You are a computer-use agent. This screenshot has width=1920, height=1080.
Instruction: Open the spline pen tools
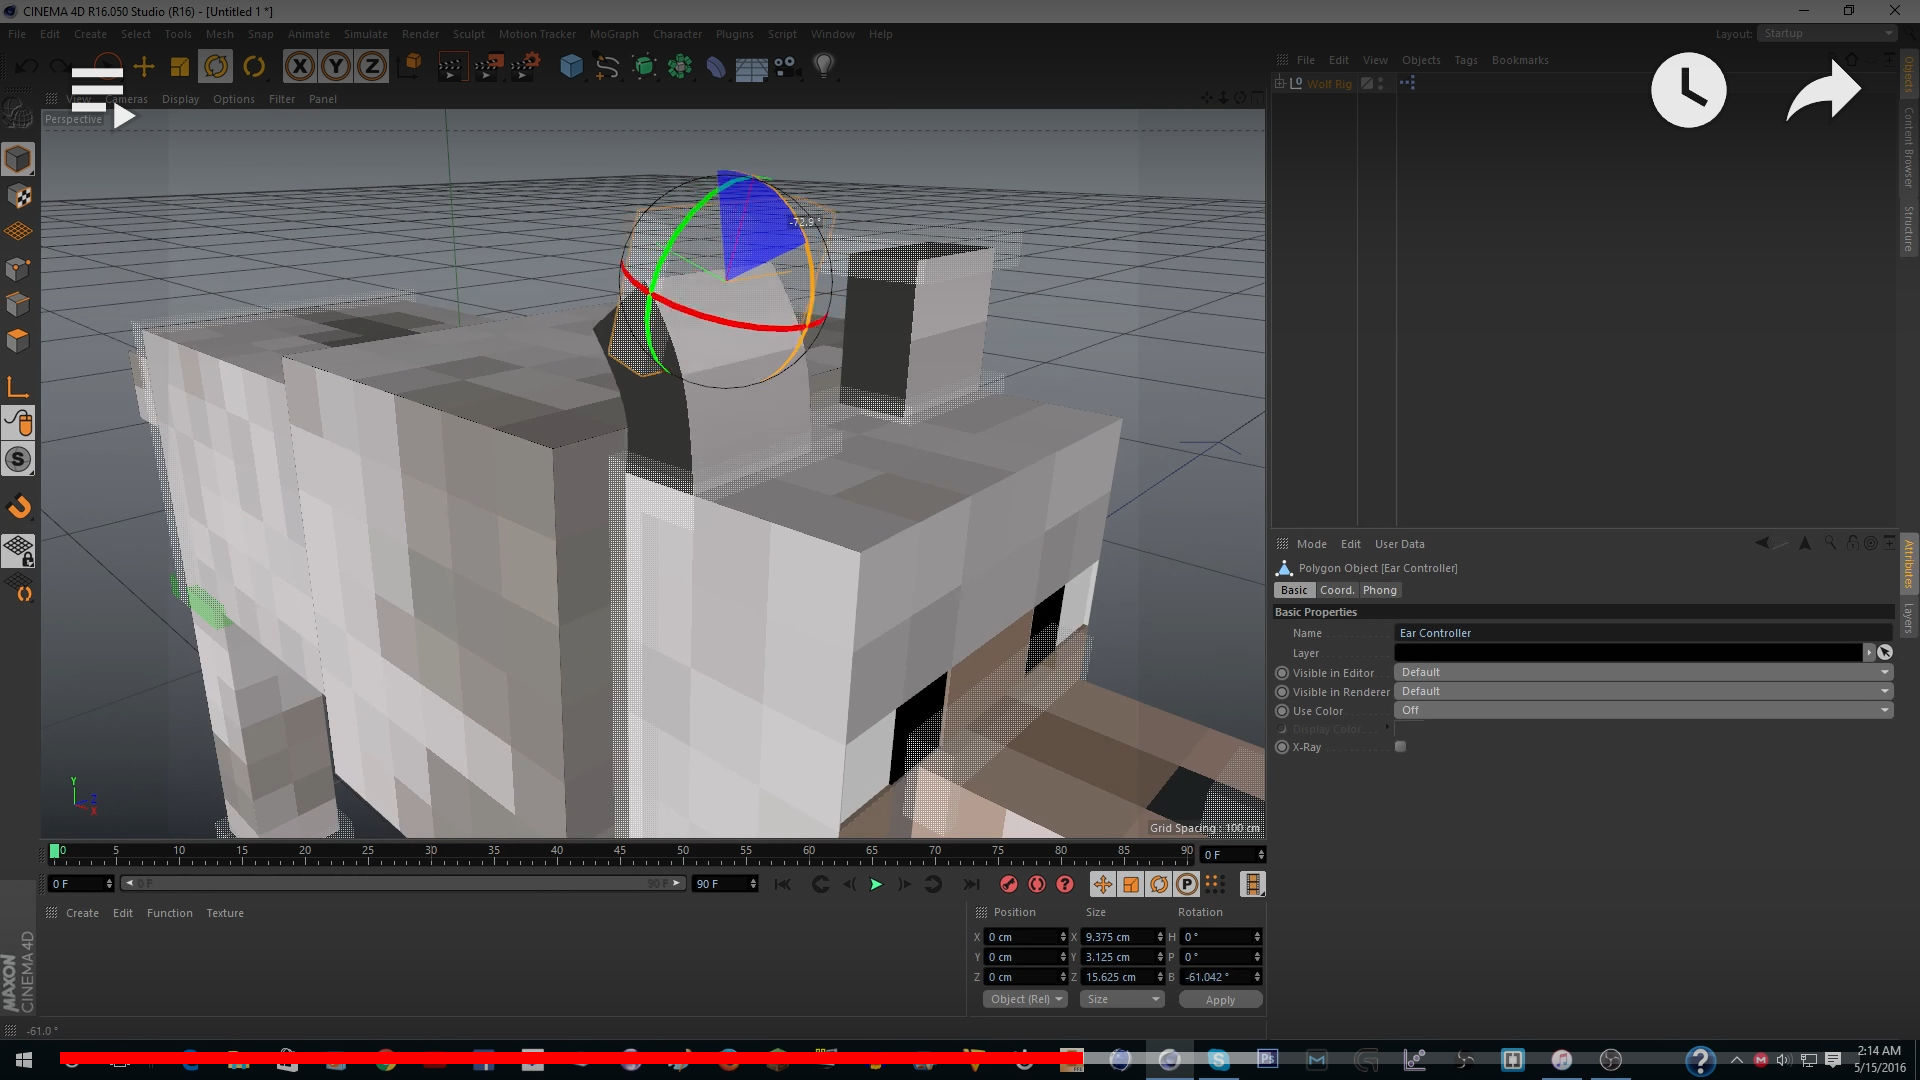[607, 66]
